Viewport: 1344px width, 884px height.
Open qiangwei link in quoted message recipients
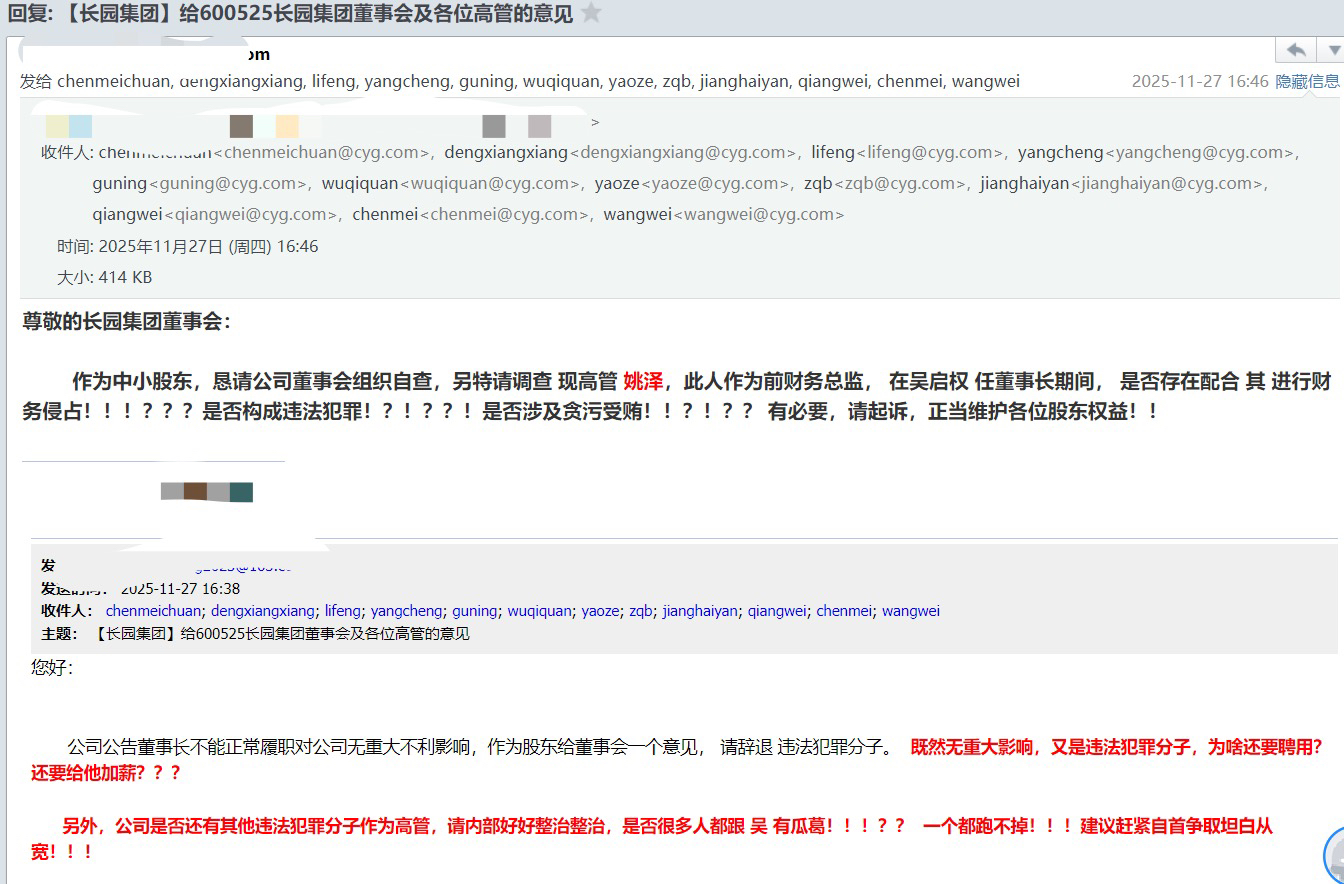pos(777,611)
